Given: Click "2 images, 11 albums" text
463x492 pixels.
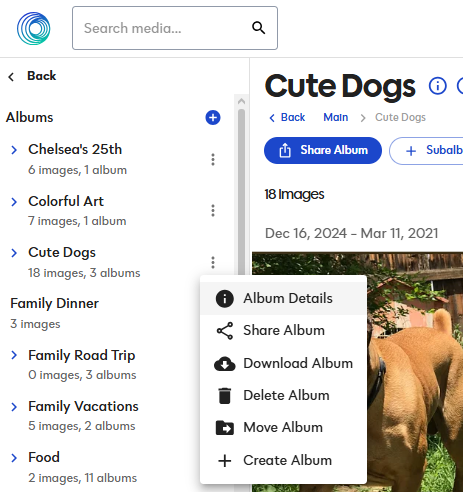Looking at the screenshot, I should [x=83, y=478].
